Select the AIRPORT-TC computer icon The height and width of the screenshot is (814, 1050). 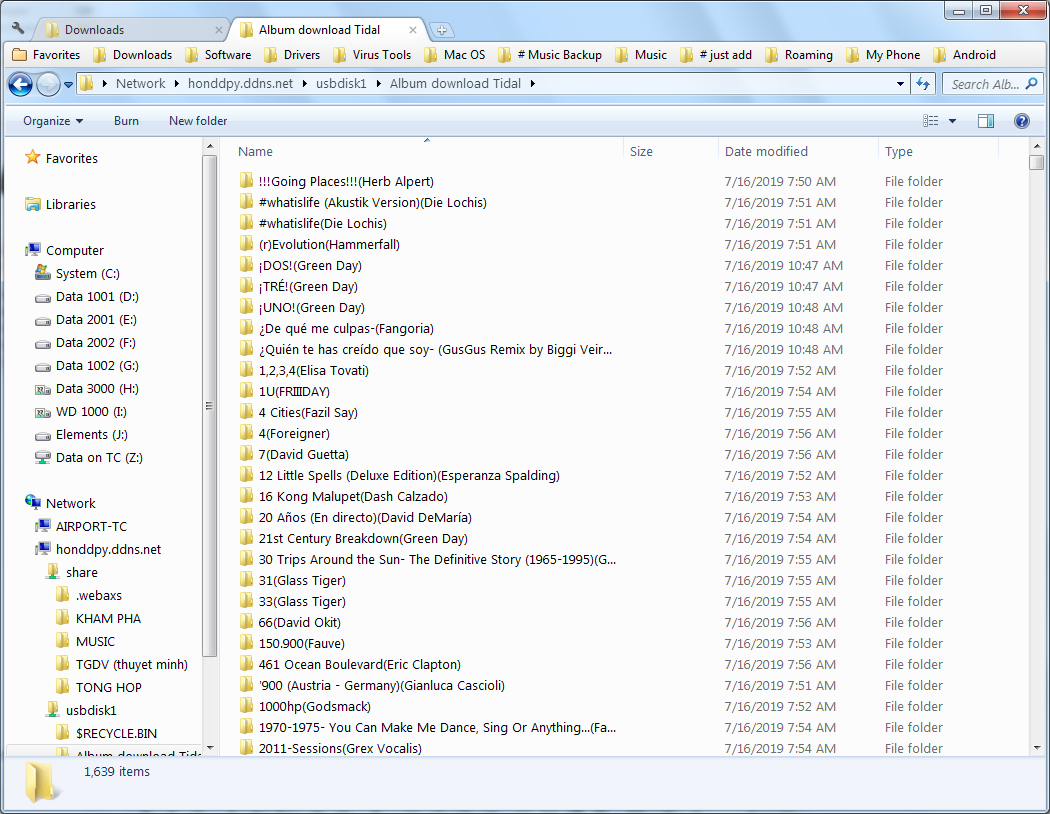coord(43,525)
